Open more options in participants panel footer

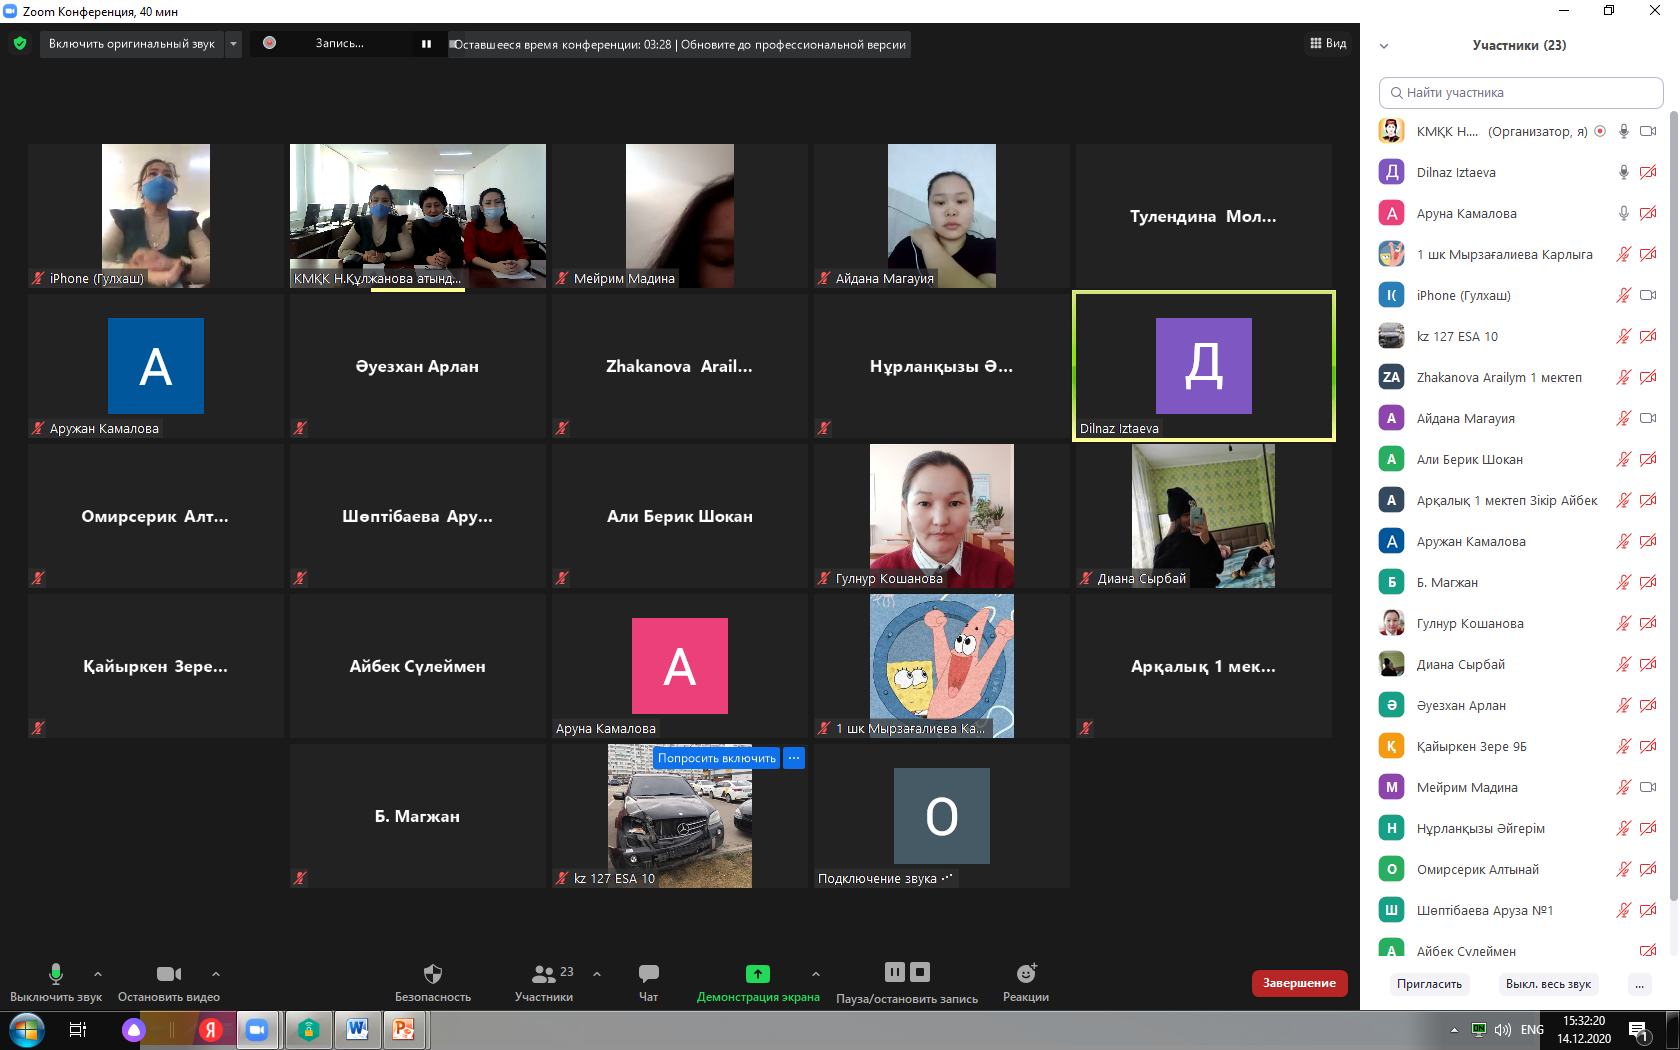coord(1639,984)
